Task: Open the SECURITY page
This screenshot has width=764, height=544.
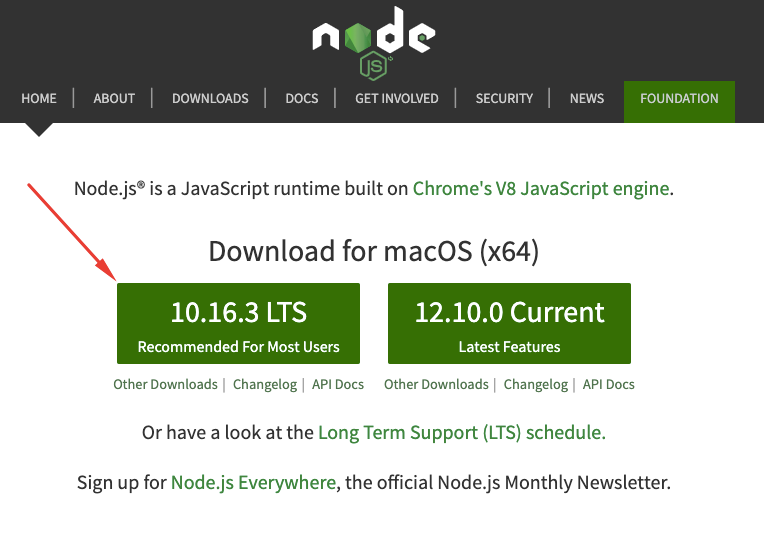Action: click(504, 98)
